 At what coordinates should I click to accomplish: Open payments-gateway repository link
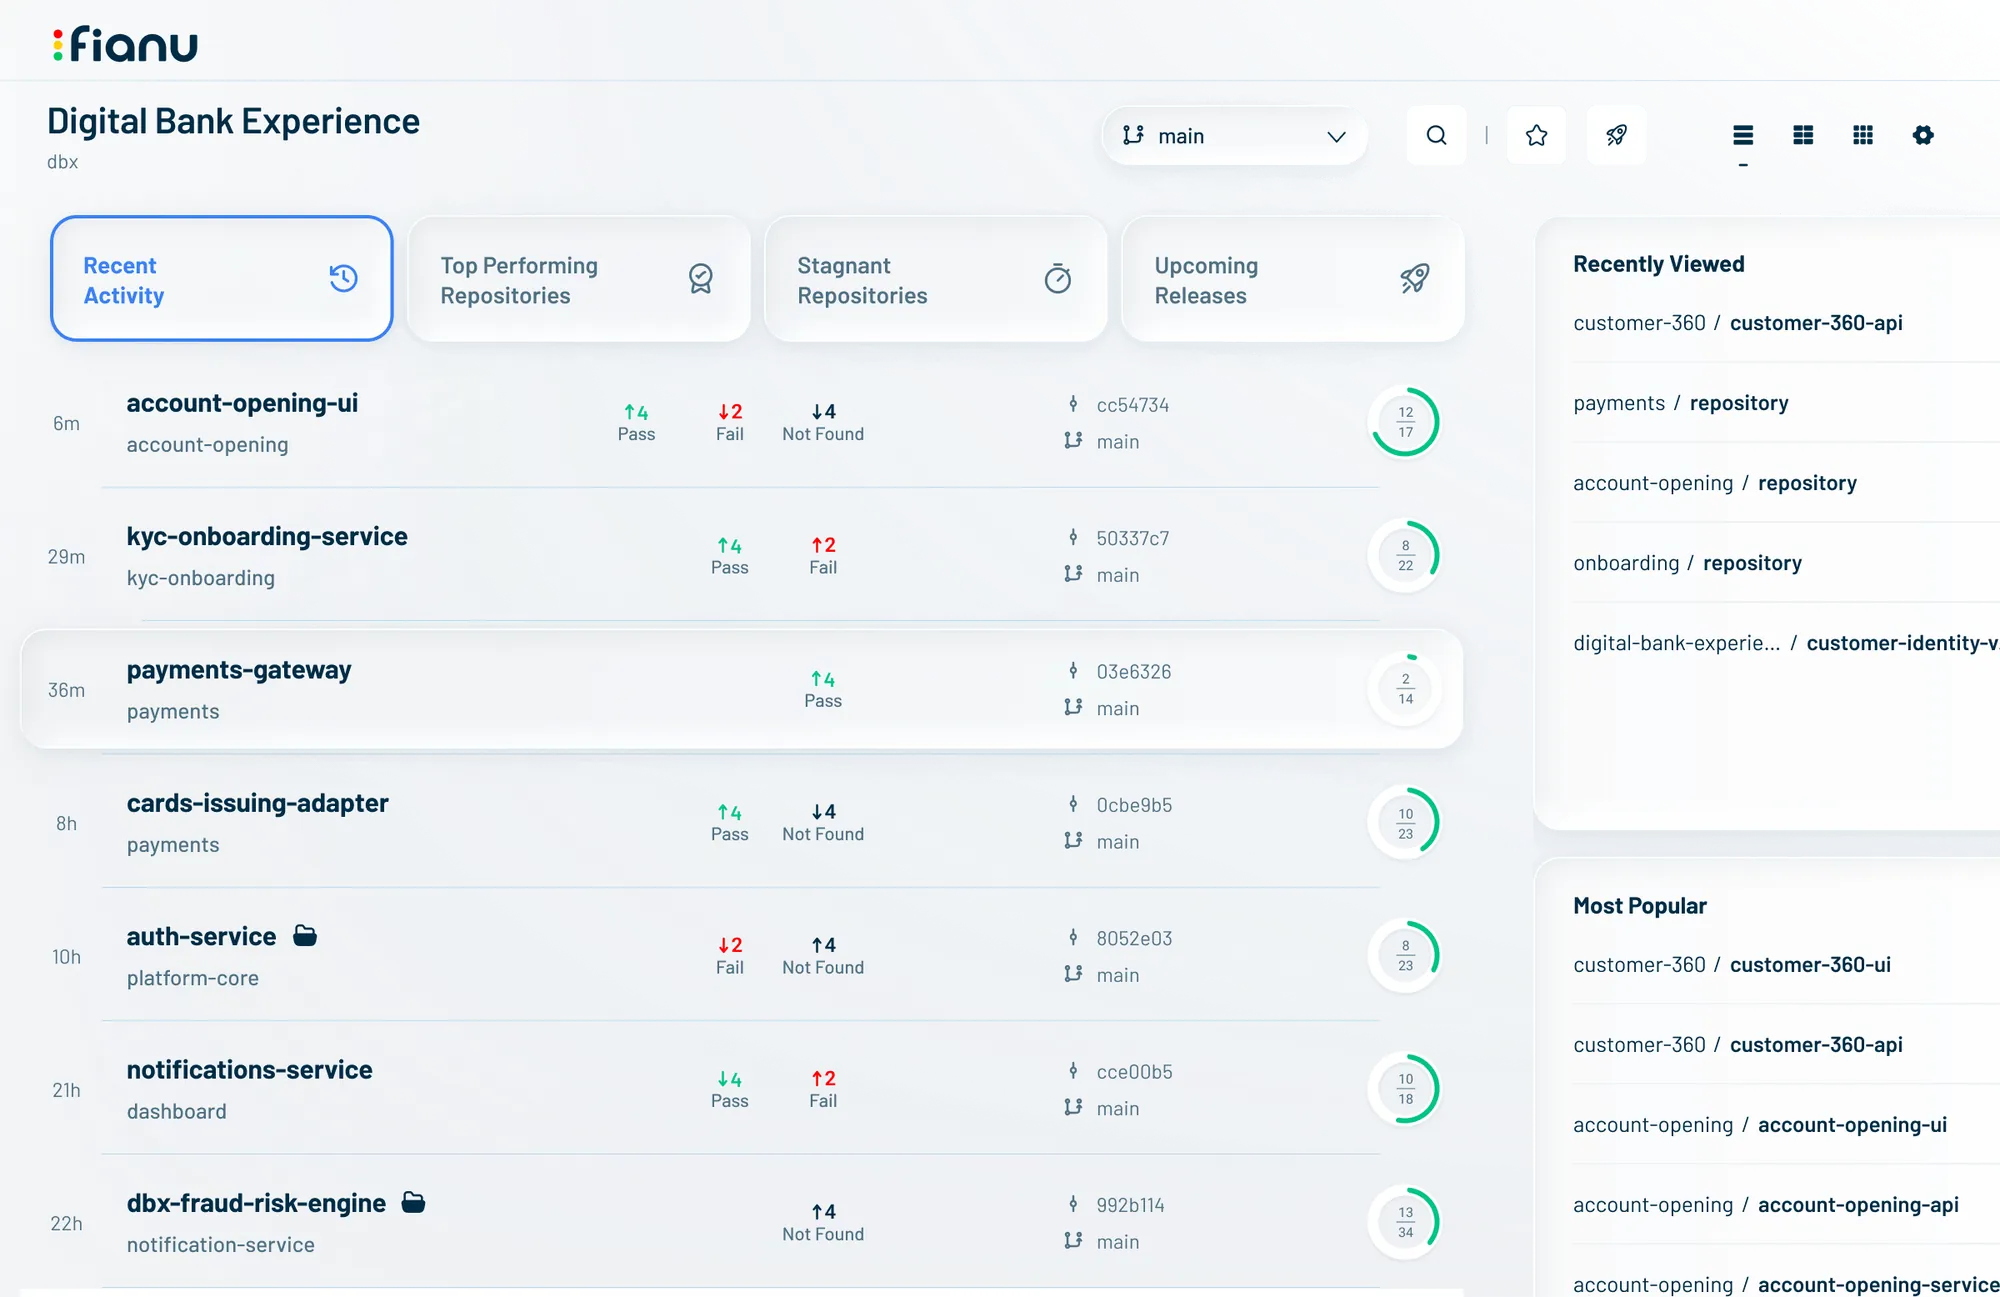pos(239,670)
